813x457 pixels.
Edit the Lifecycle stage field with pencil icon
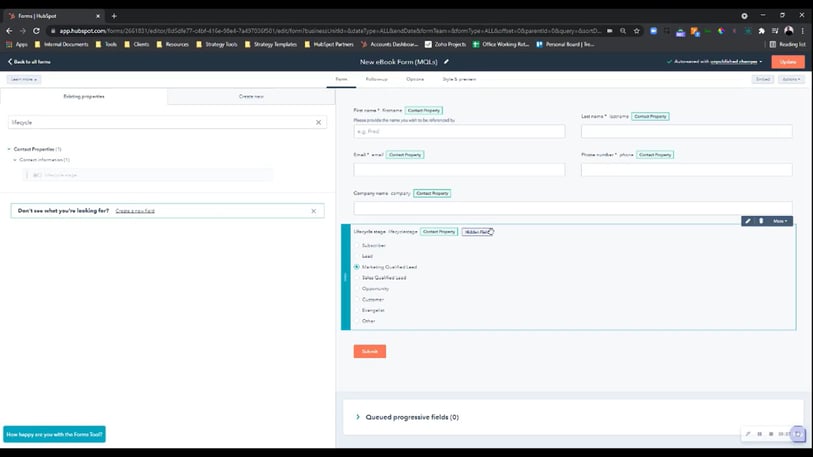click(748, 221)
